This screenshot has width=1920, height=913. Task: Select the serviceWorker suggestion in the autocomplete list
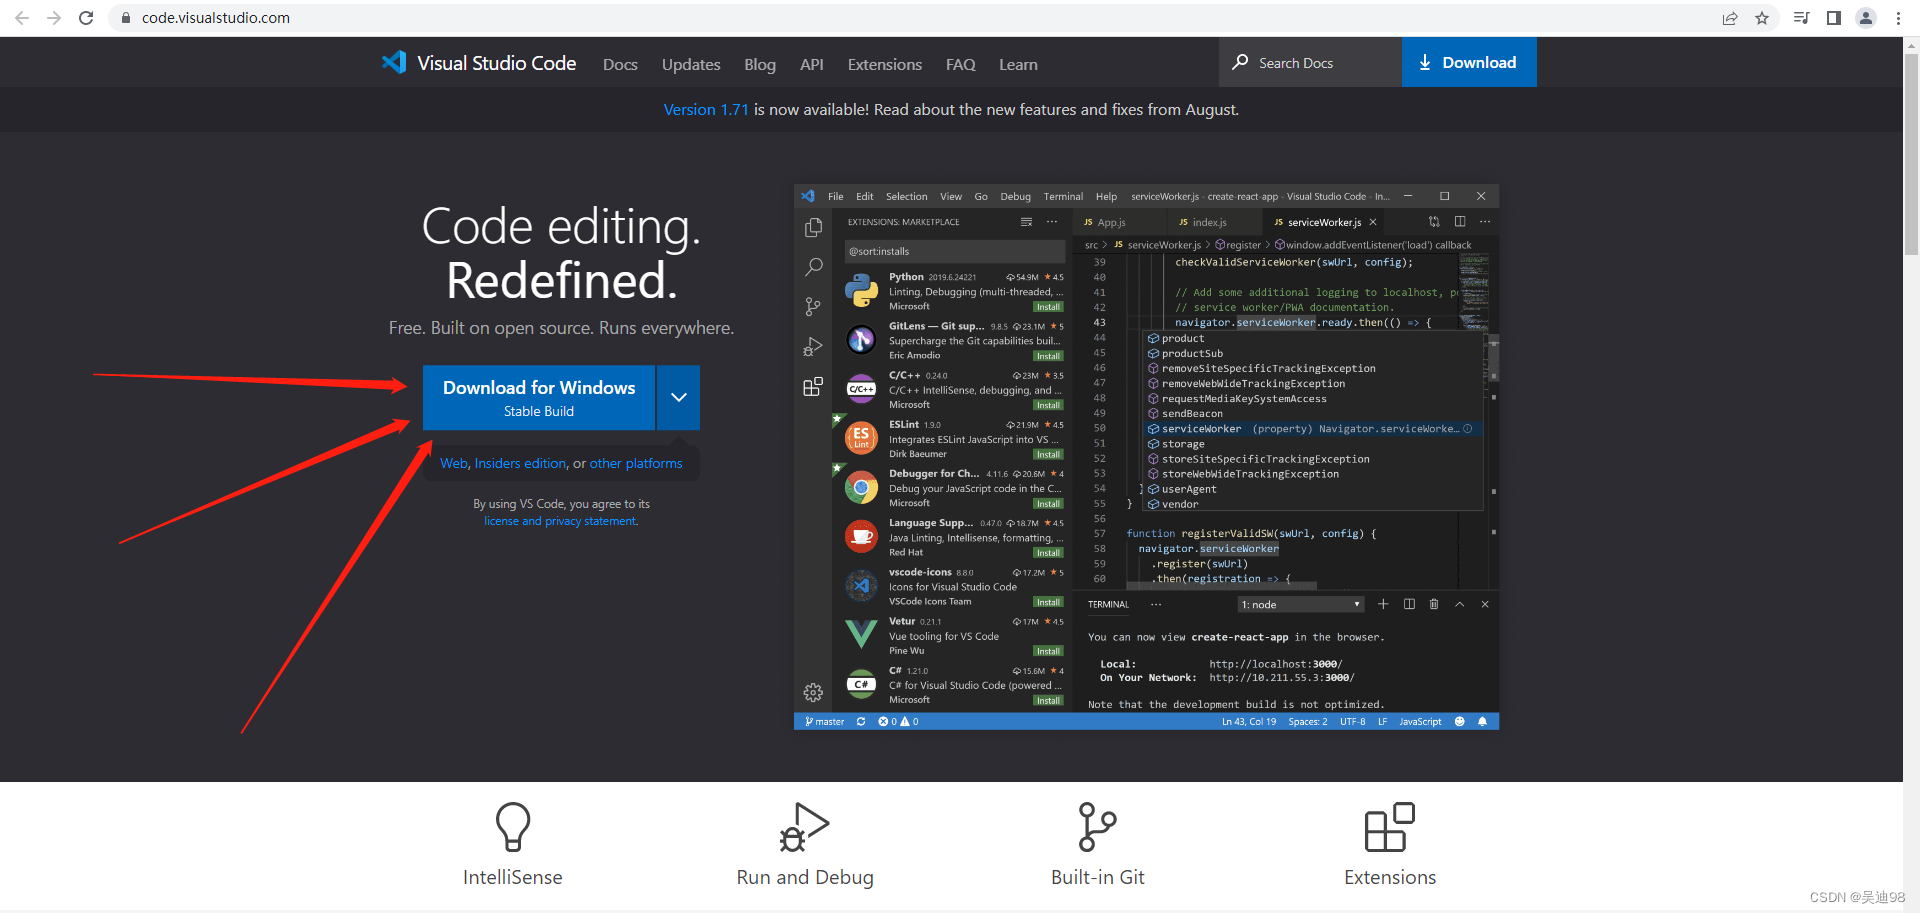tap(1312, 429)
